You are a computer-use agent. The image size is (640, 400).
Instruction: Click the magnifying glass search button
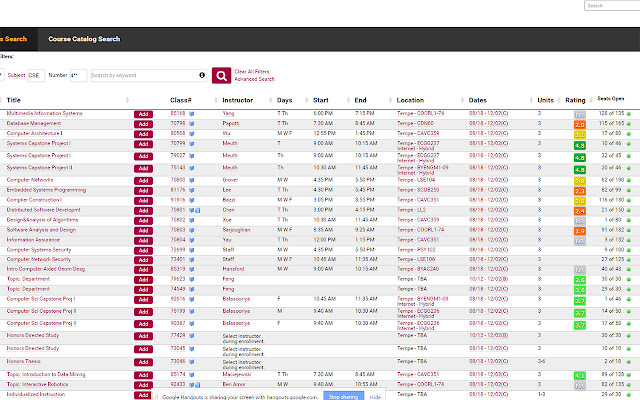pos(221,76)
